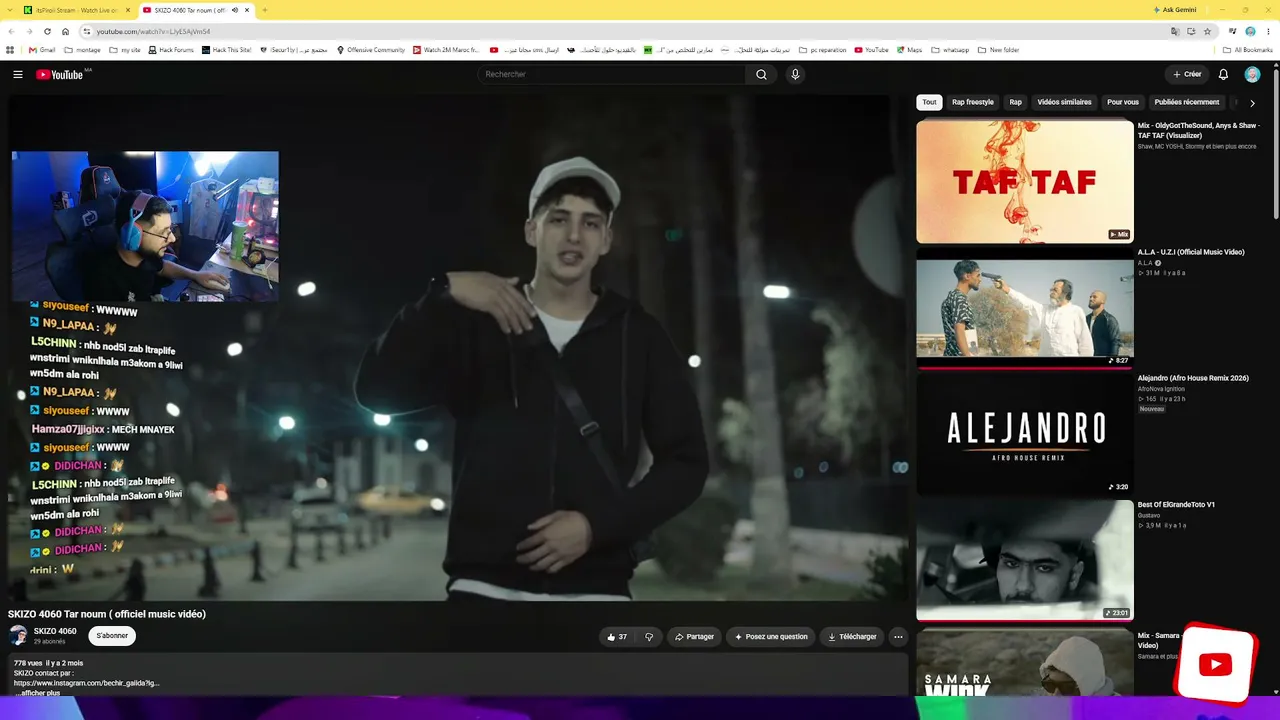Click the Télécharger download button

852,637
